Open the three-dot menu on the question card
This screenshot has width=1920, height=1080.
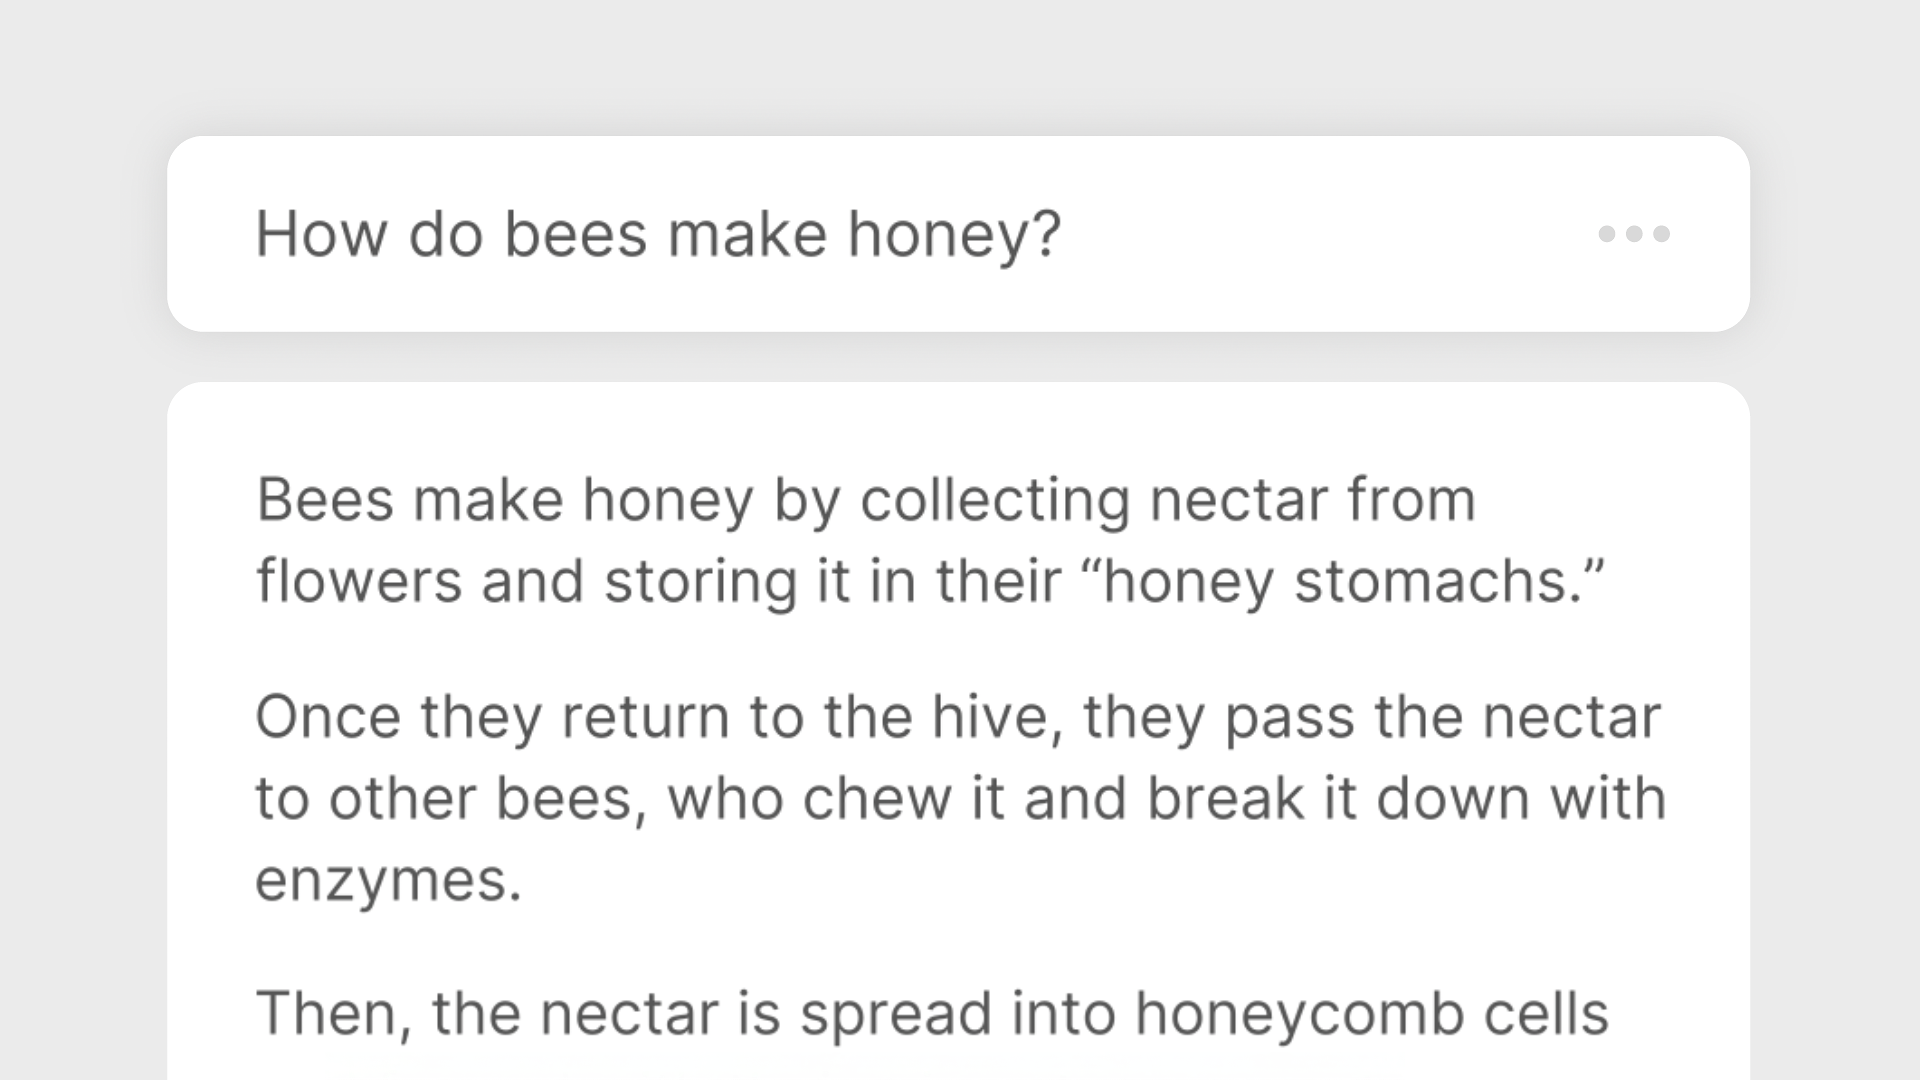(1633, 234)
